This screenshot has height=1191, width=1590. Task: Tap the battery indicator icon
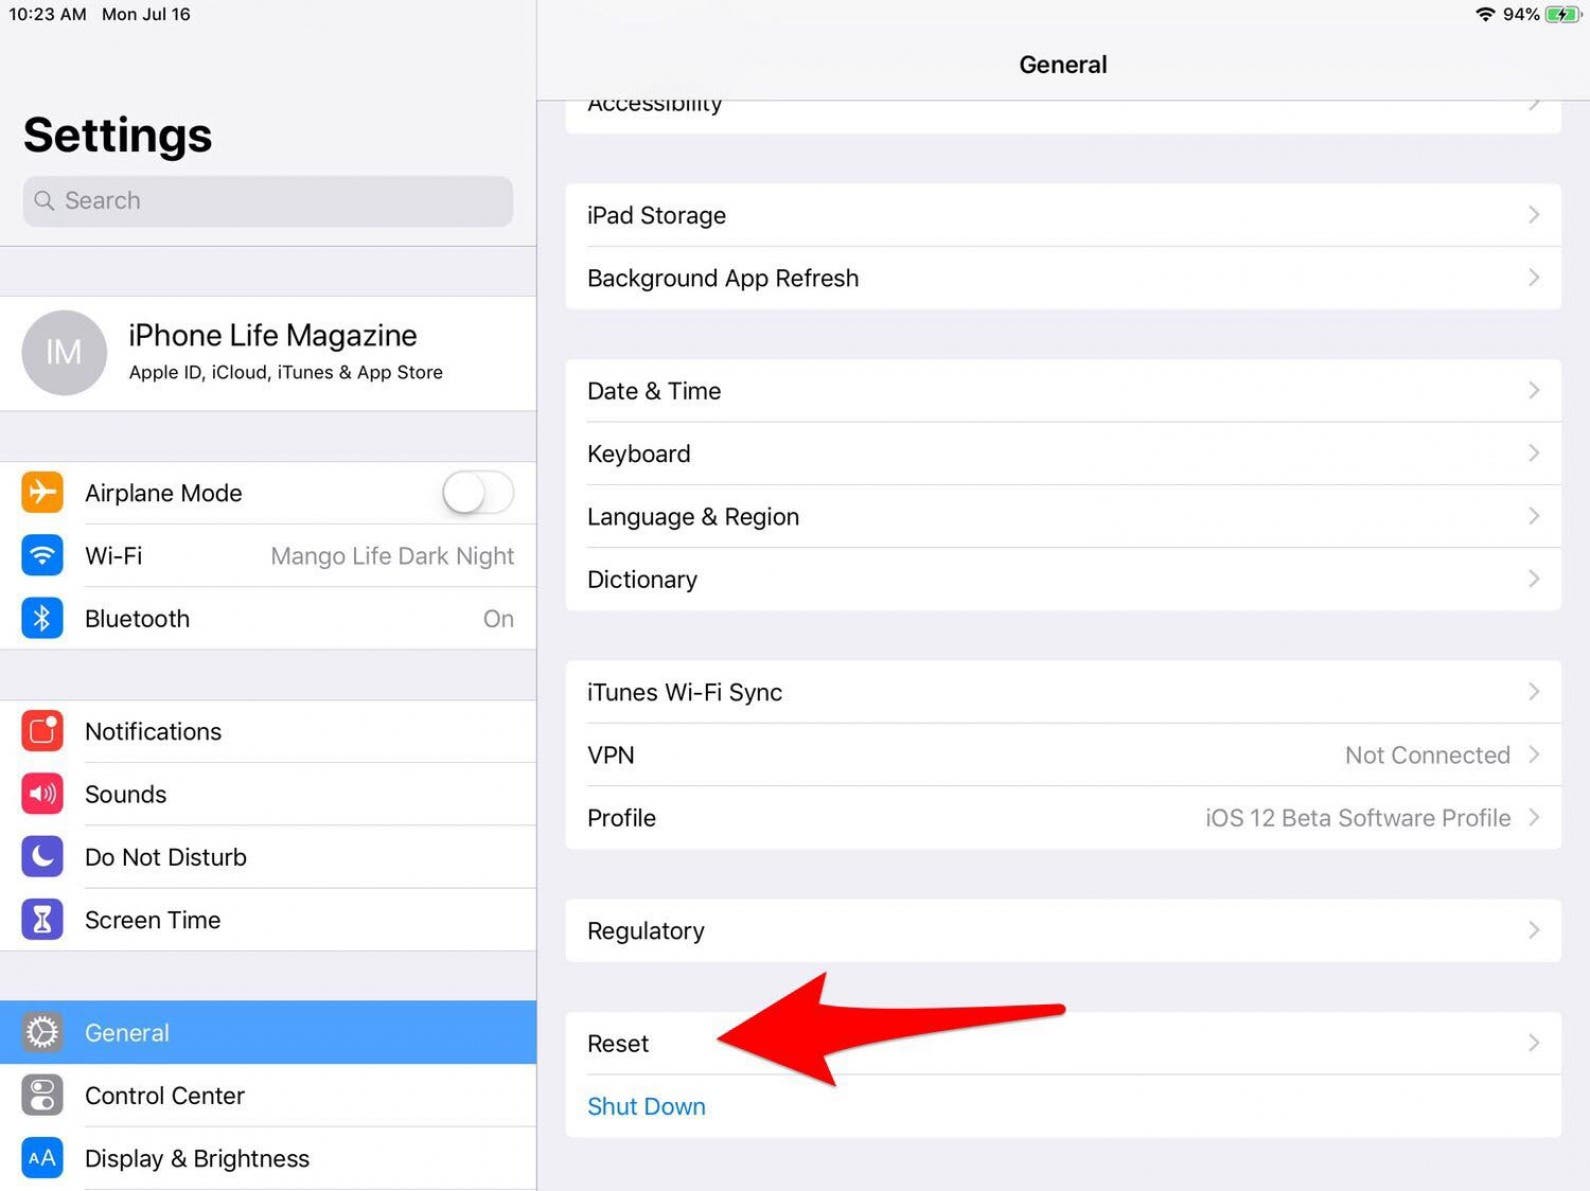pos(1563,14)
